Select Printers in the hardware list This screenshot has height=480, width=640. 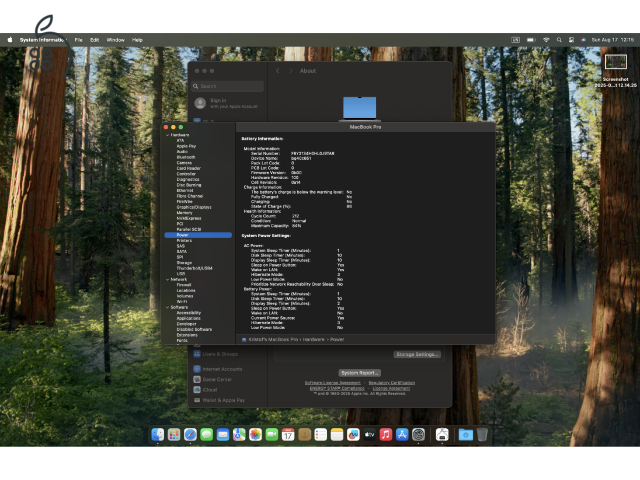[x=184, y=240]
